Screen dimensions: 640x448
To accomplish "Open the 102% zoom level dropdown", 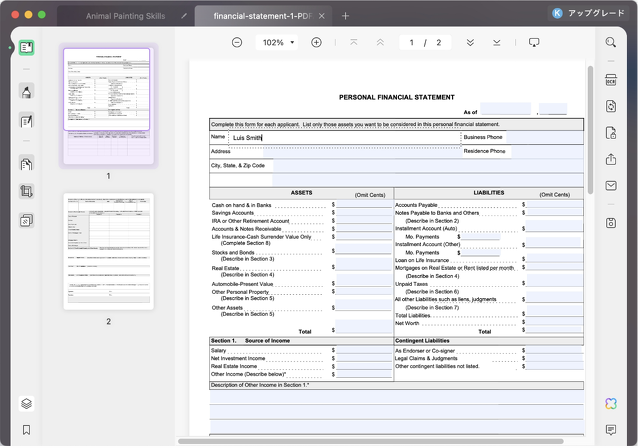I will click(x=277, y=43).
